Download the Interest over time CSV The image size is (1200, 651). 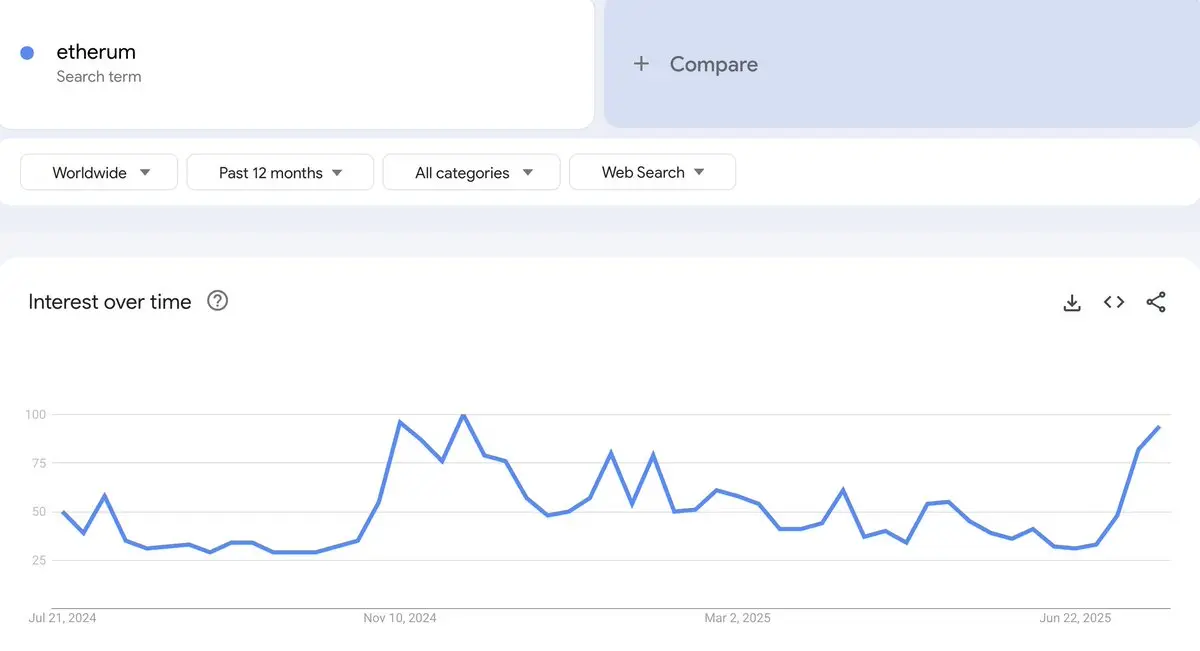tap(1072, 302)
